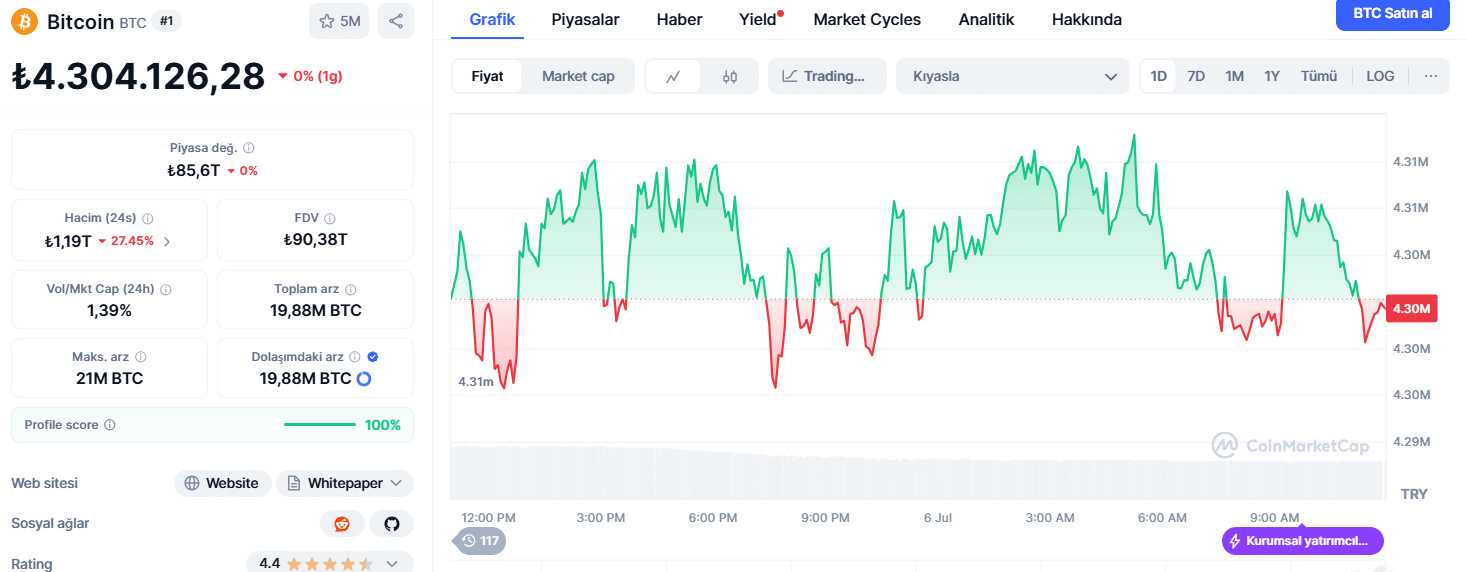Click the Profile score progress bar

click(x=320, y=425)
